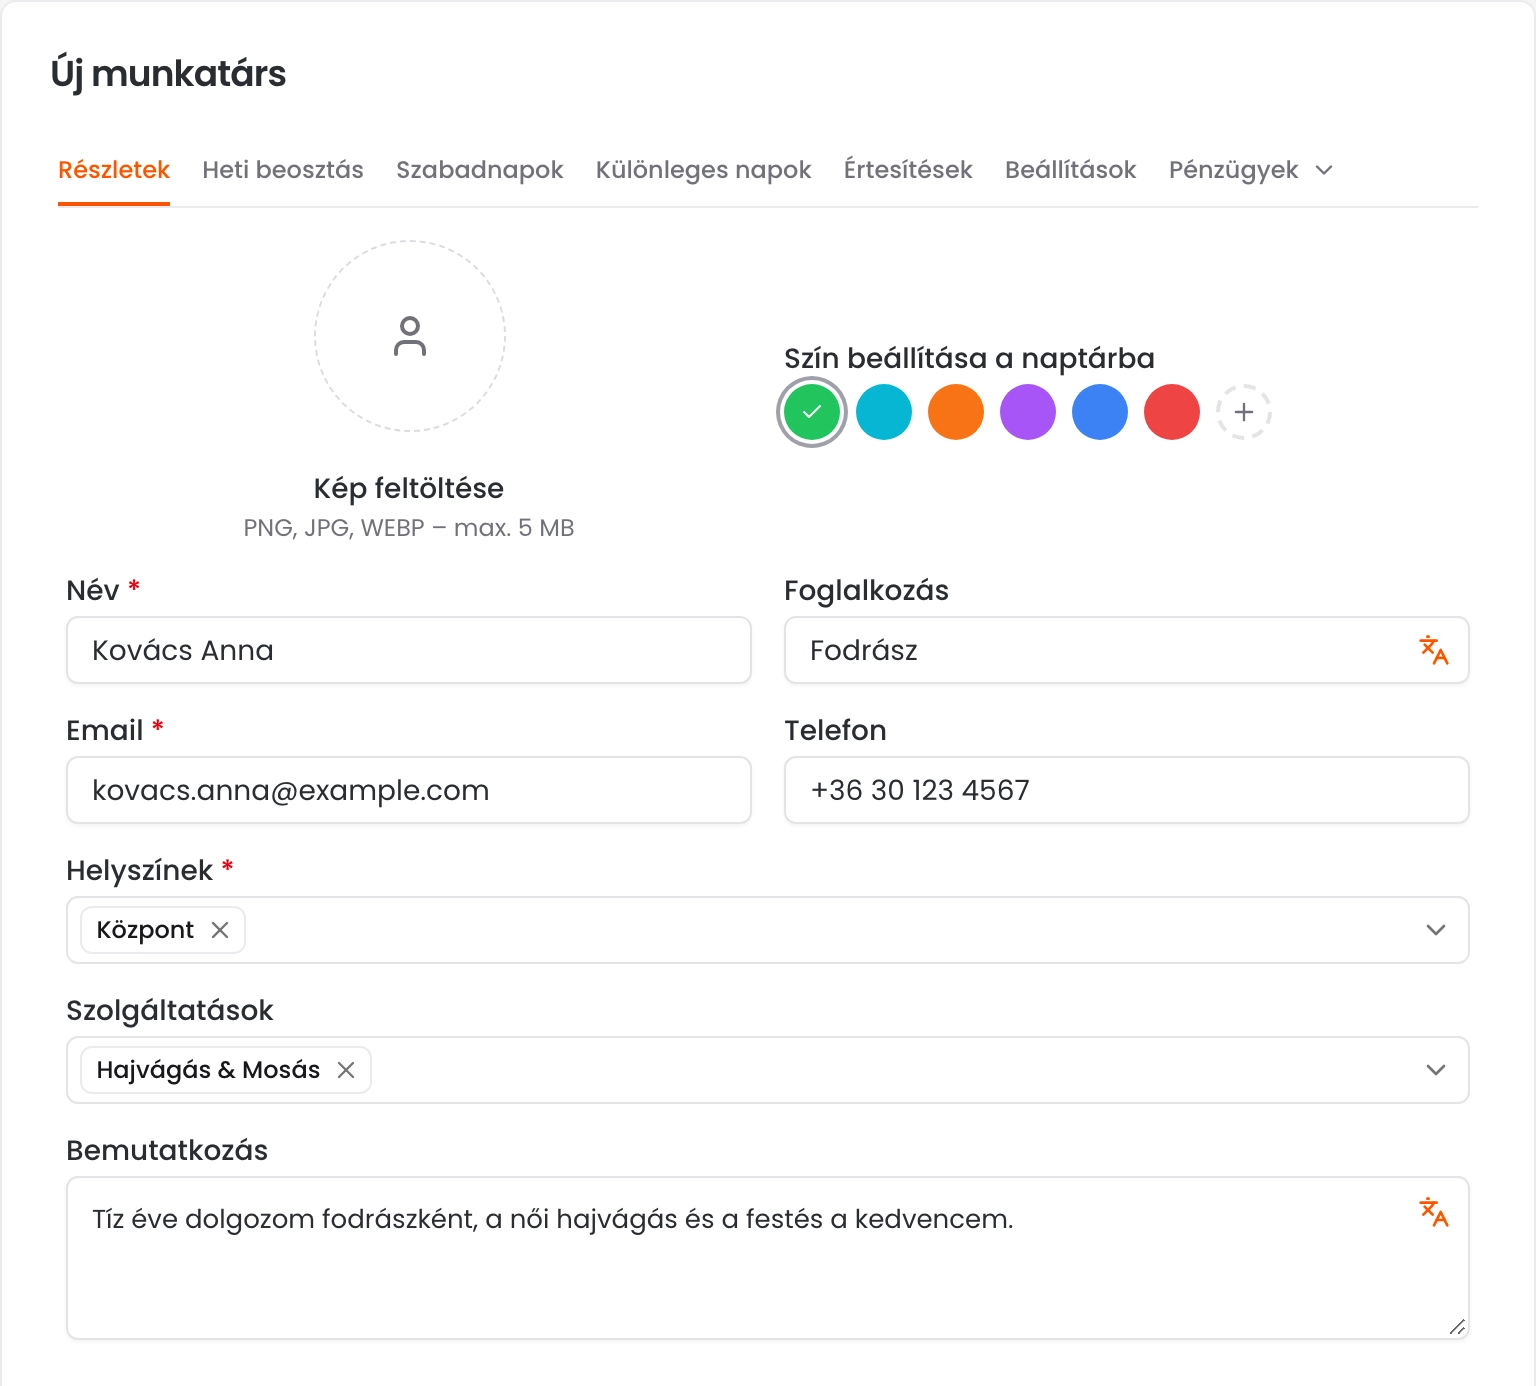Choose the blue calendar color
The width and height of the screenshot is (1536, 1386).
[1100, 412]
